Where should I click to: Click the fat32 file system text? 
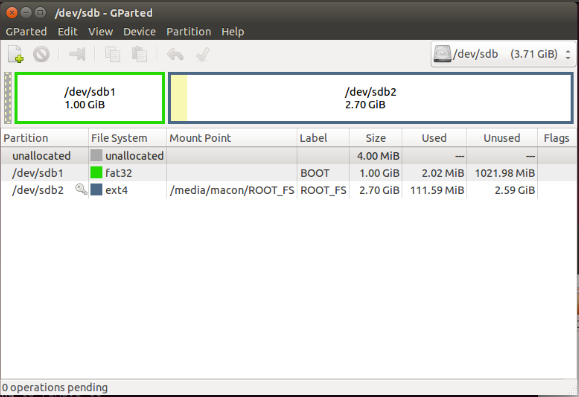pyautogui.click(x=119, y=173)
